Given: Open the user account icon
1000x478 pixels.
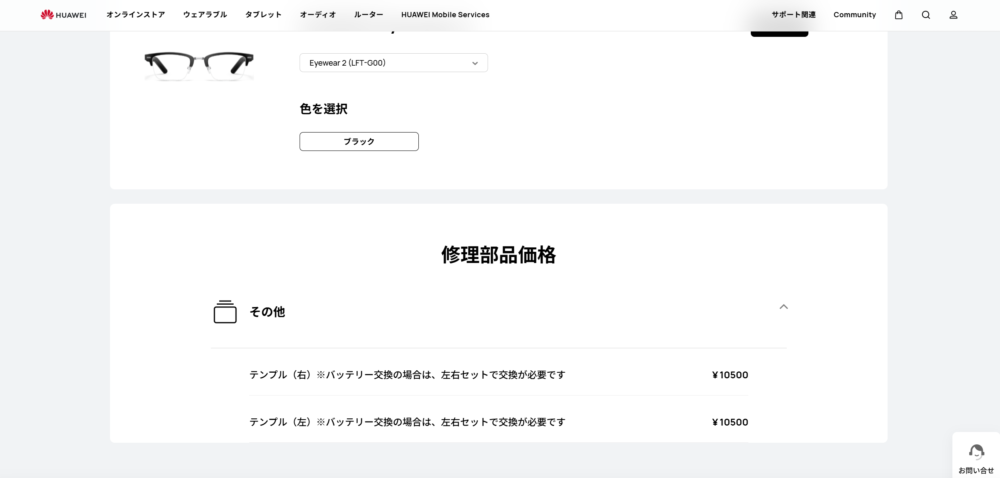Looking at the screenshot, I should tap(953, 15).
